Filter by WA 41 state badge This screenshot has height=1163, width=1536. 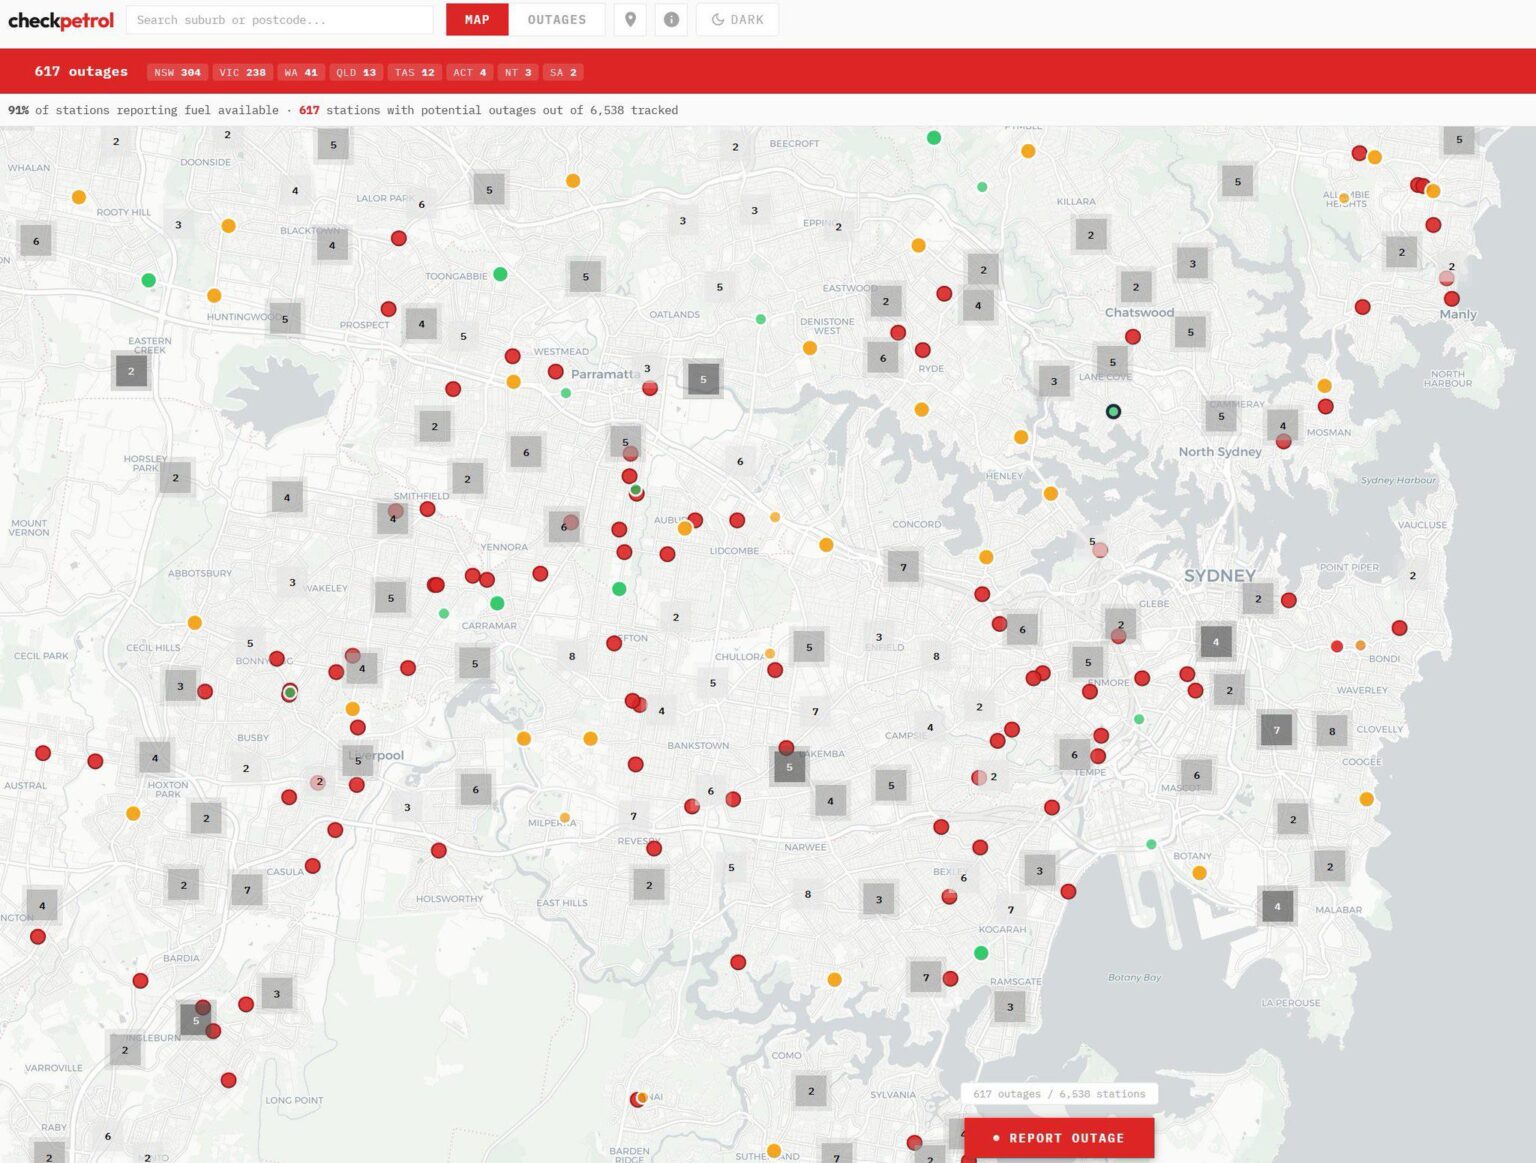301,72
